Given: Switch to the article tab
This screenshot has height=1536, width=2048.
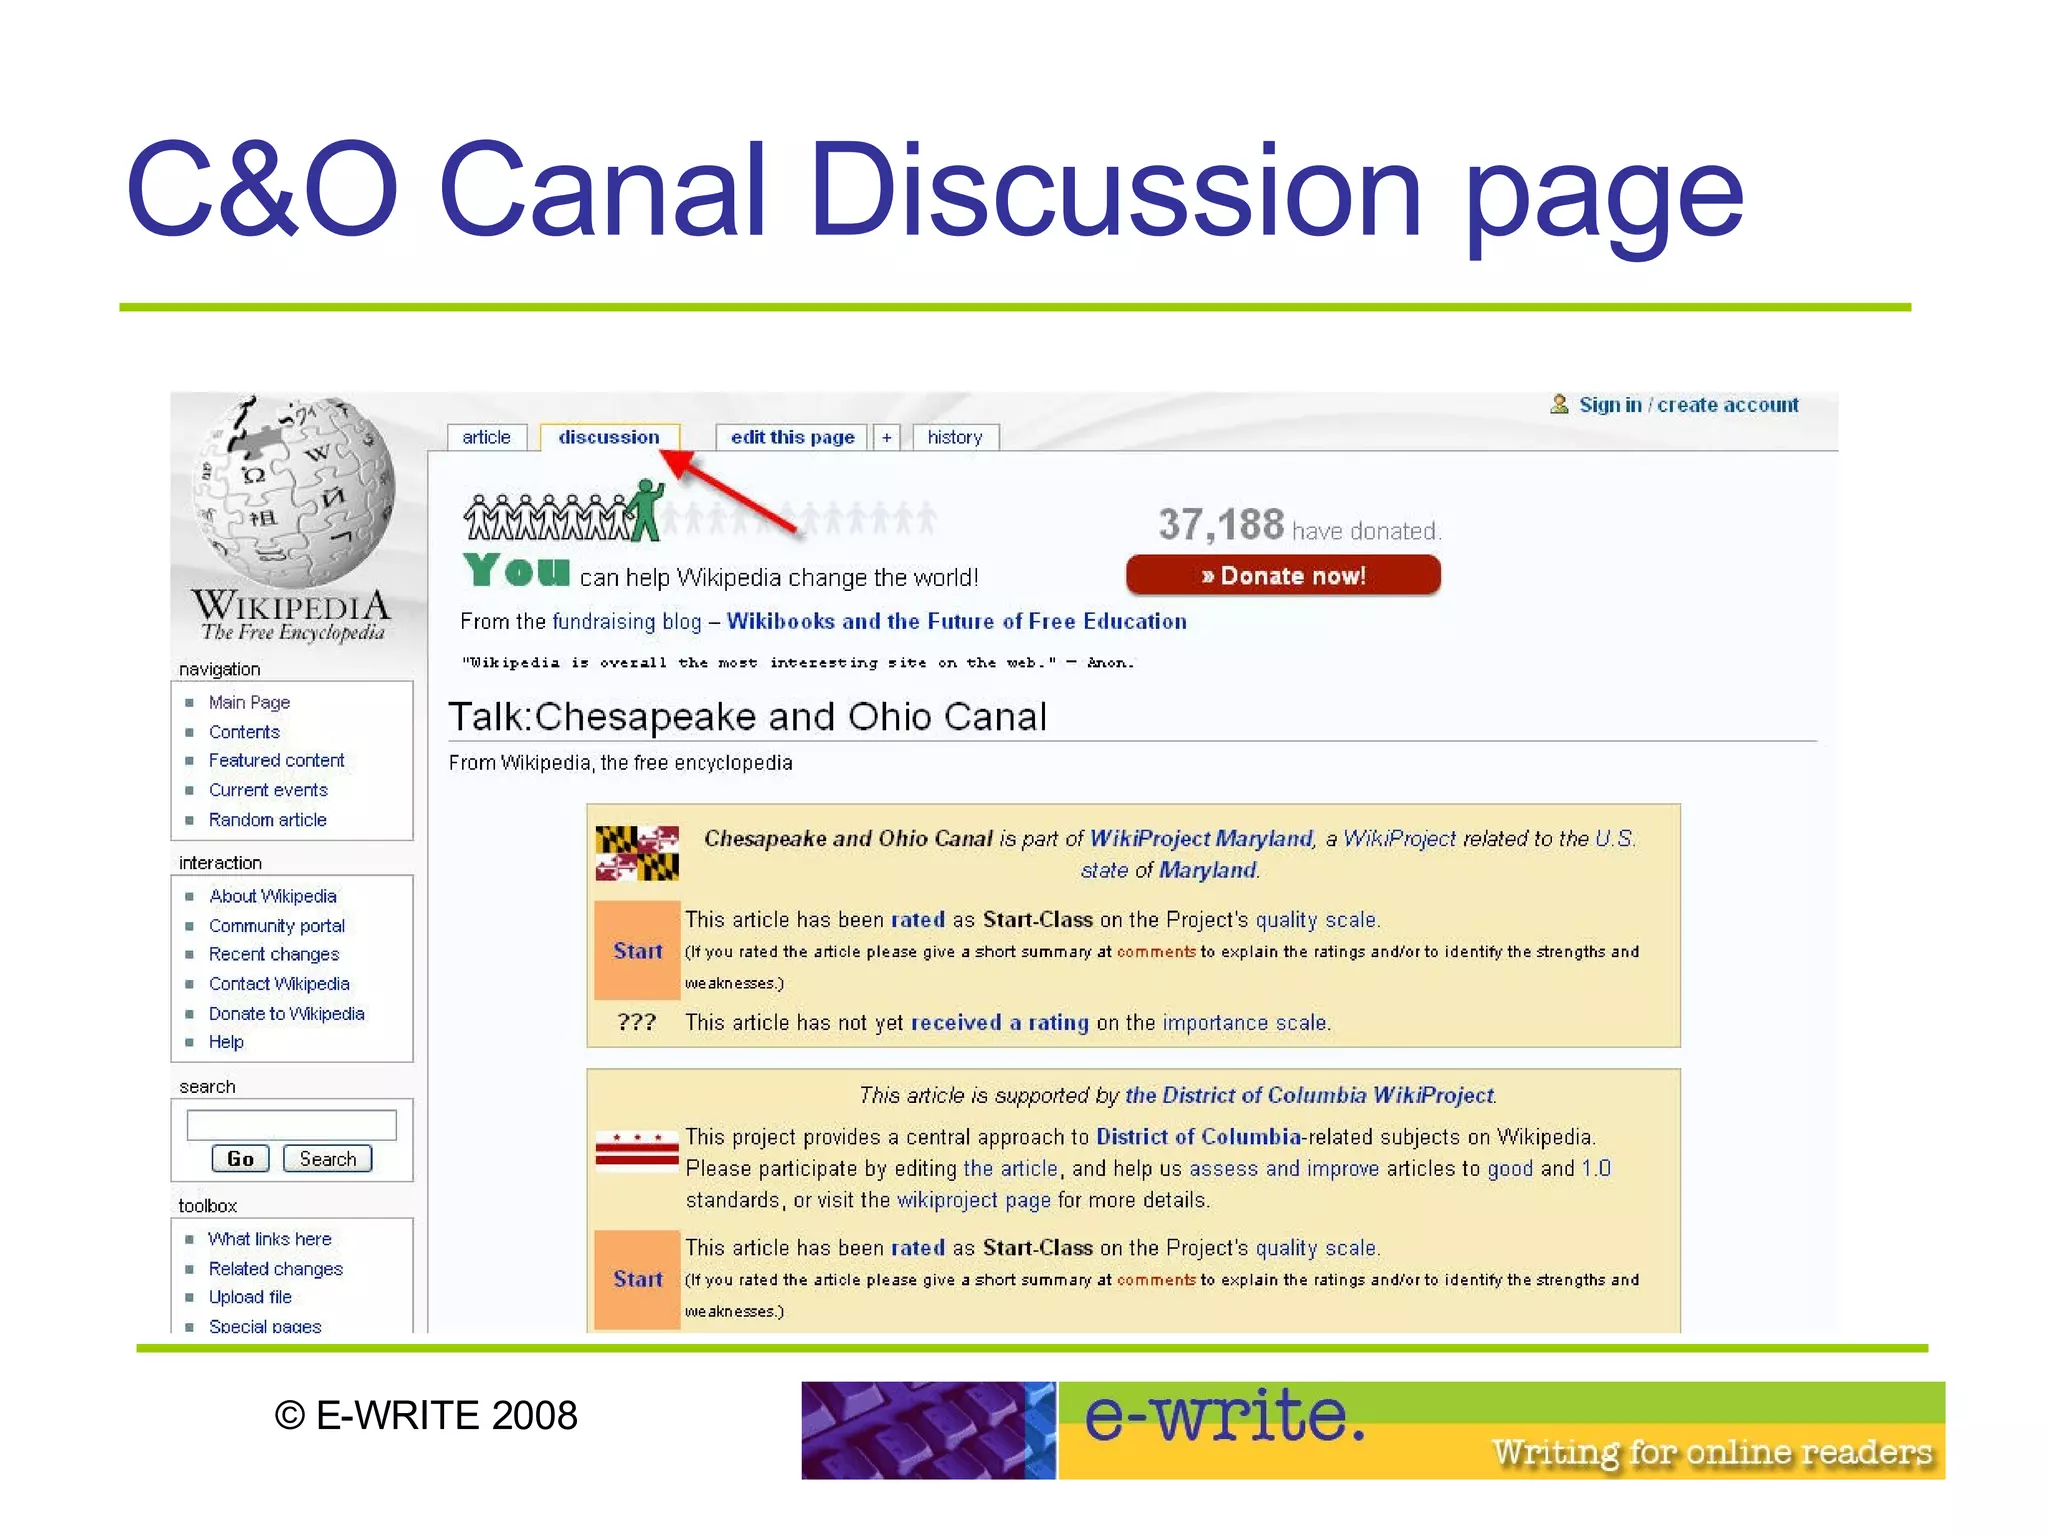Looking at the screenshot, I should click(486, 437).
